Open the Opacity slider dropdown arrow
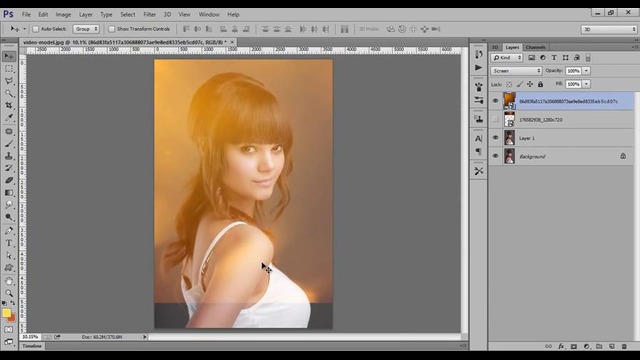The width and height of the screenshot is (640, 360). [x=587, y=71]
